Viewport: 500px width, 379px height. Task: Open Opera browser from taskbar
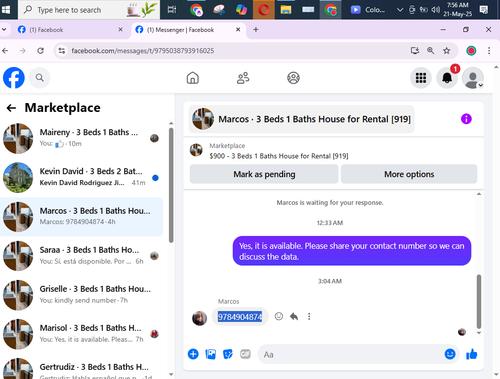click(x=264, y=10)
